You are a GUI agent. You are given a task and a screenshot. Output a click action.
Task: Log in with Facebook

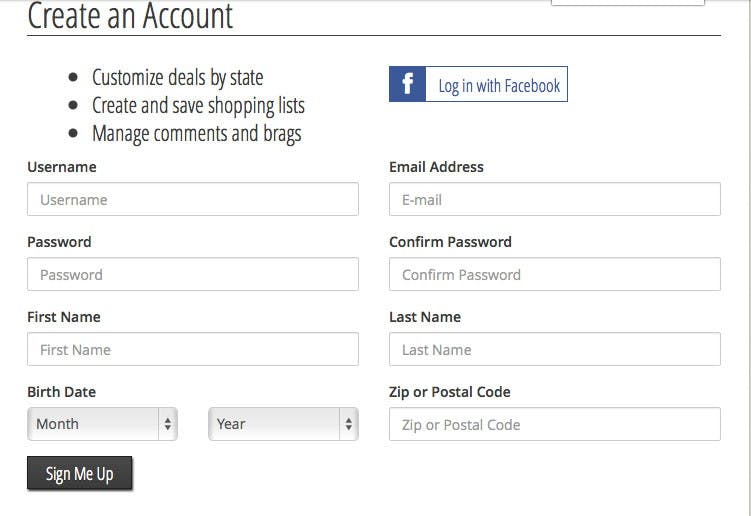pyautogui.click(x=478, y=84)
